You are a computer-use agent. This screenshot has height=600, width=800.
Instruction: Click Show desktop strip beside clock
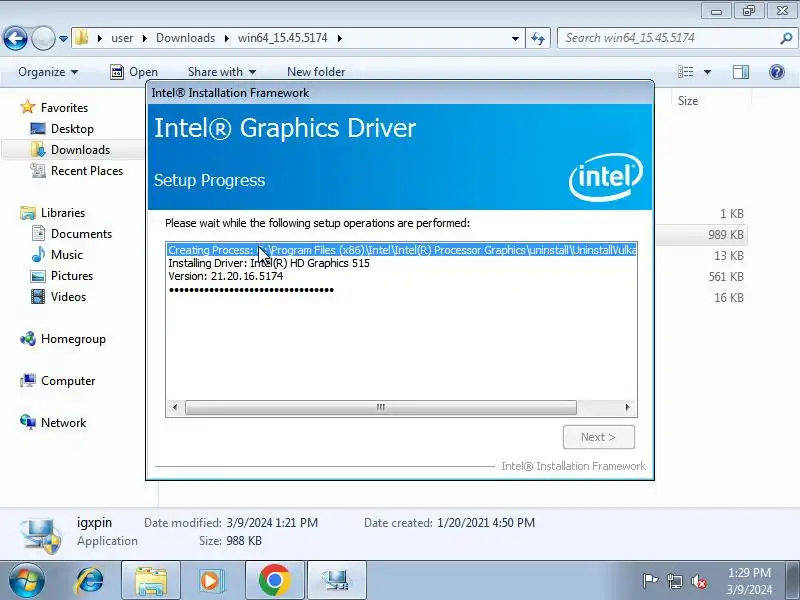point(793,580)
